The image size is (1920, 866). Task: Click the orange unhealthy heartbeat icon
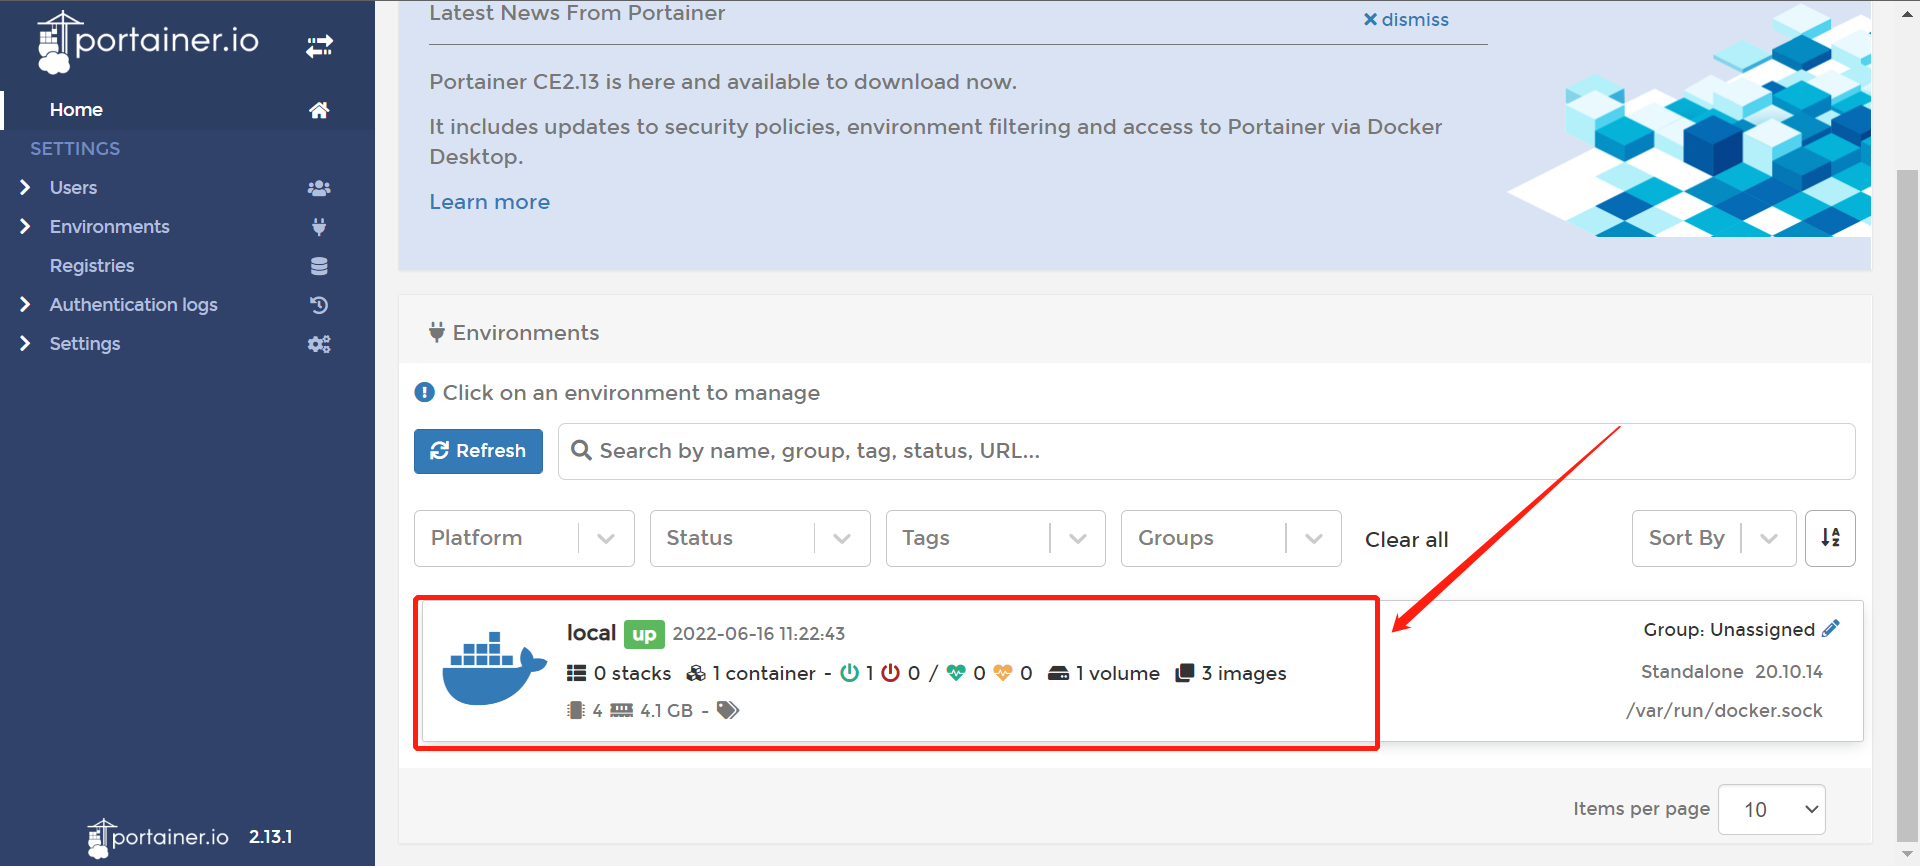1002,673
